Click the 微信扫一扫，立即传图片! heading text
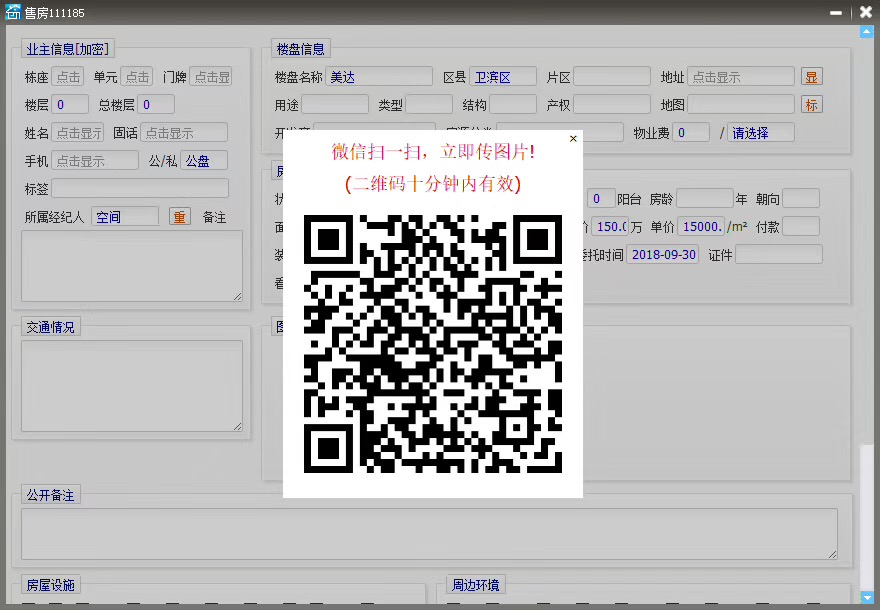The height and width of the screenshot is (610, 880). click(x=433, y=152)
